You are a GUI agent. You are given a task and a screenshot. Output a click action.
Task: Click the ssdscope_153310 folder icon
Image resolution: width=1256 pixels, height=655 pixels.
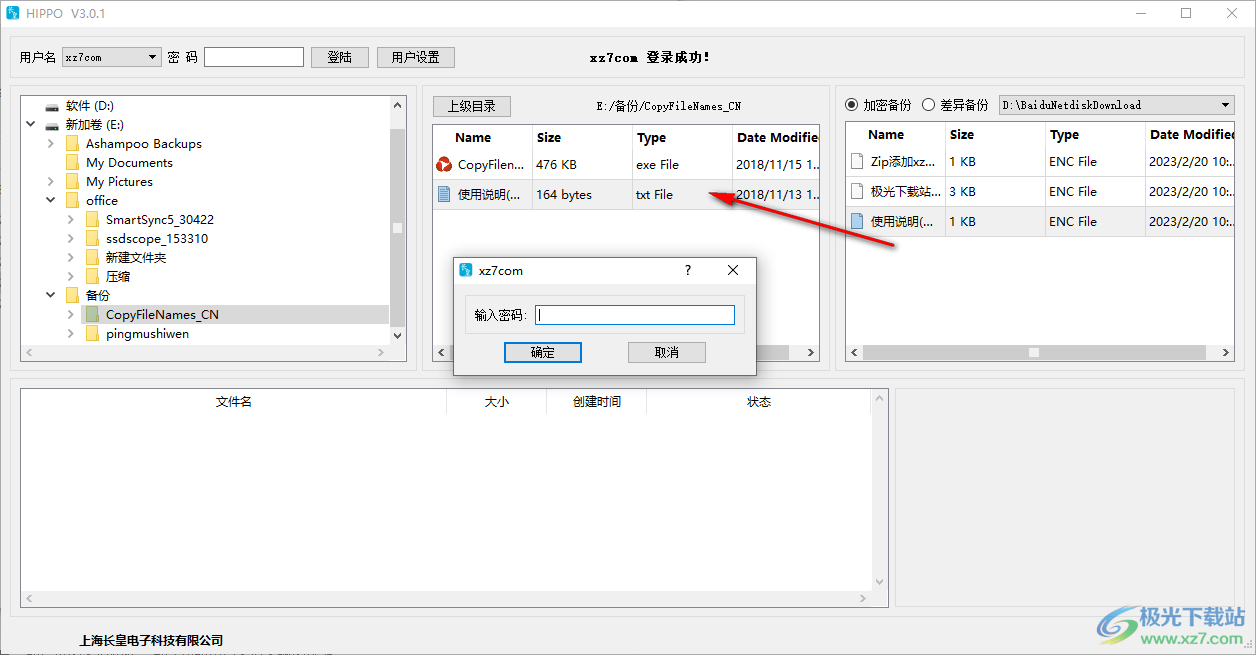(x=92, y=239)
